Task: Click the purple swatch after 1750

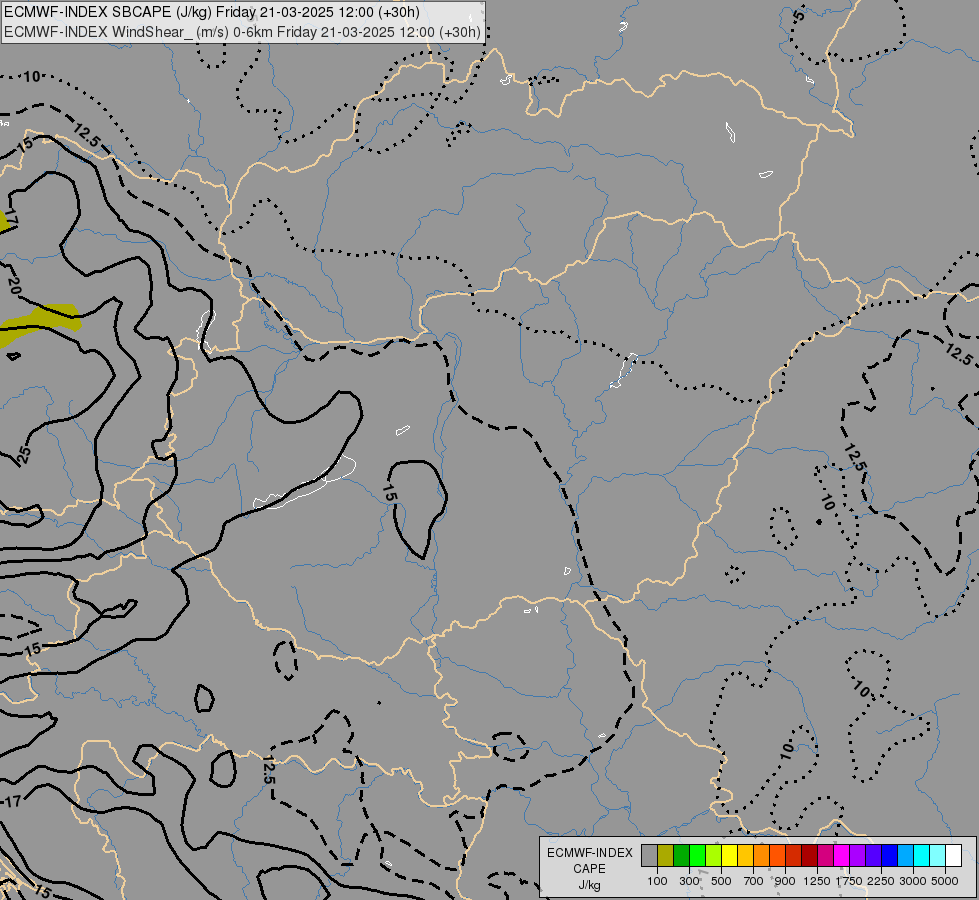Action: [857, 856]
